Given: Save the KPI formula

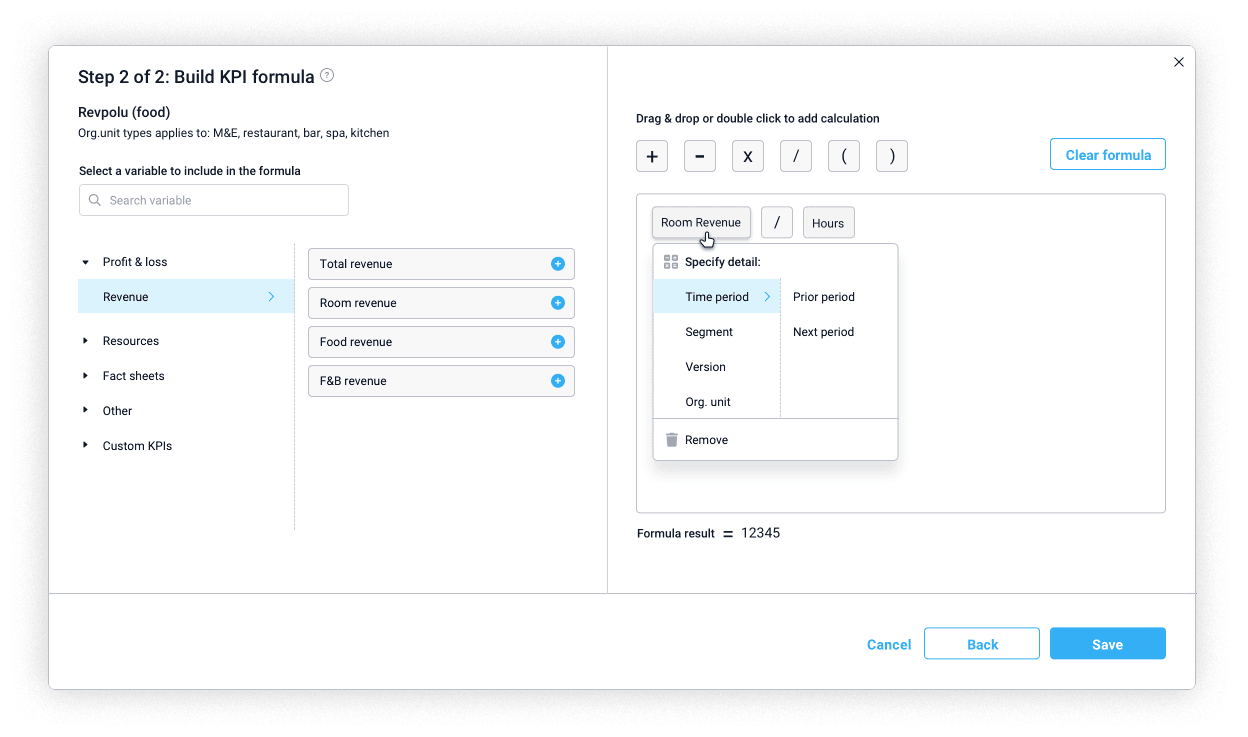Looking at the screenshot, I should coord(1108,644).
